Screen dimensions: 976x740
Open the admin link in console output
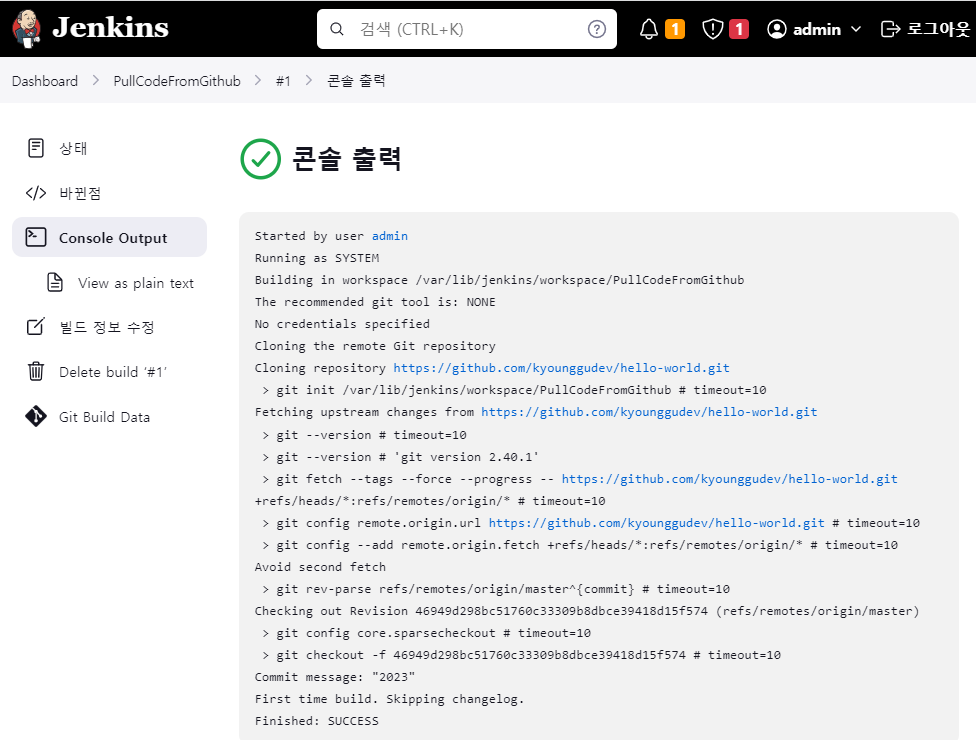click(x=390, y=236)
